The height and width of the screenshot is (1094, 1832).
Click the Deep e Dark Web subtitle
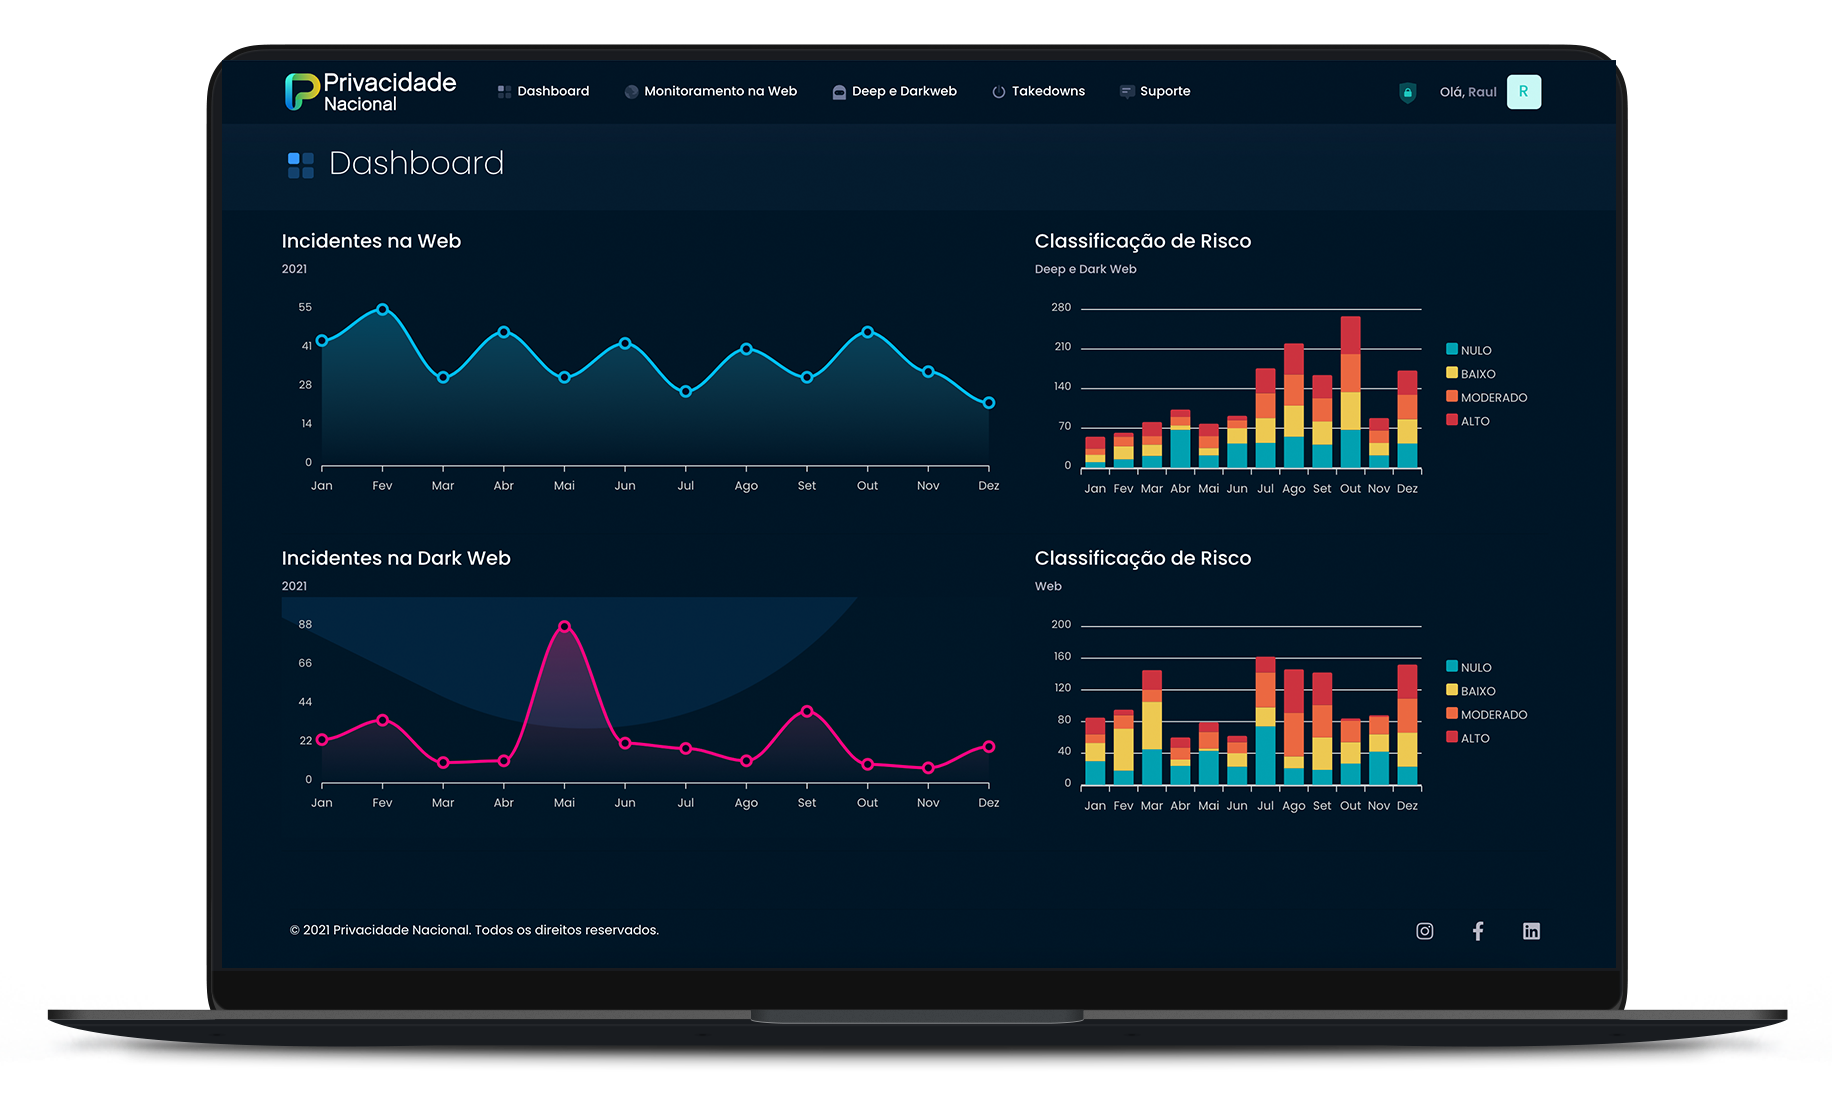point(1085,269)
